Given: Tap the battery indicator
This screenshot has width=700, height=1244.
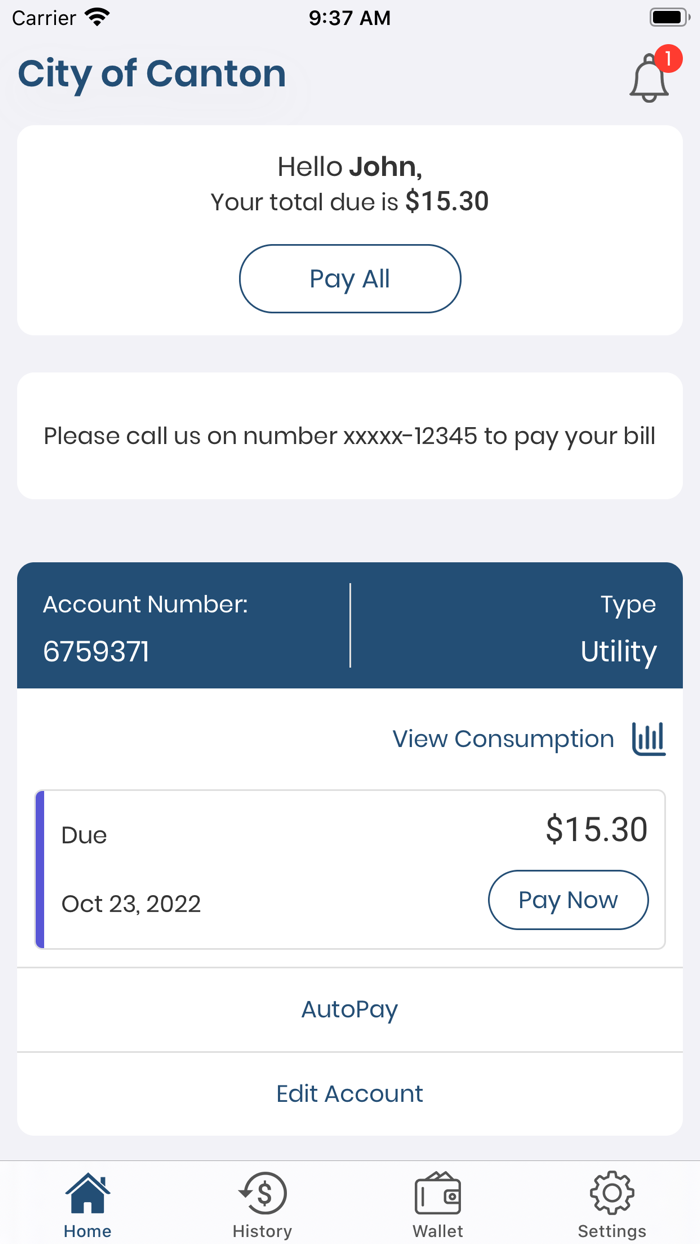Looking at the screenshot, I should (669, 15).
